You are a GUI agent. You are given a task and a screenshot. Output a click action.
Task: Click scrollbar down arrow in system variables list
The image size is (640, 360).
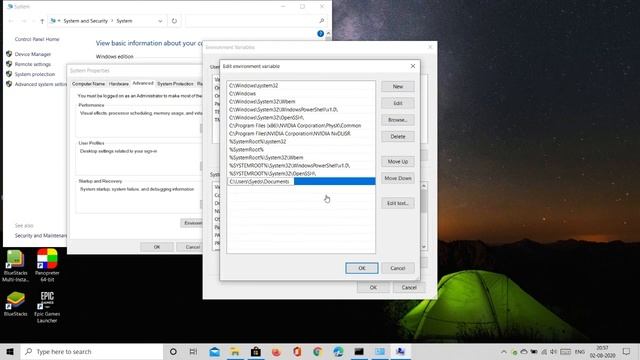click(x=424, y=247)
